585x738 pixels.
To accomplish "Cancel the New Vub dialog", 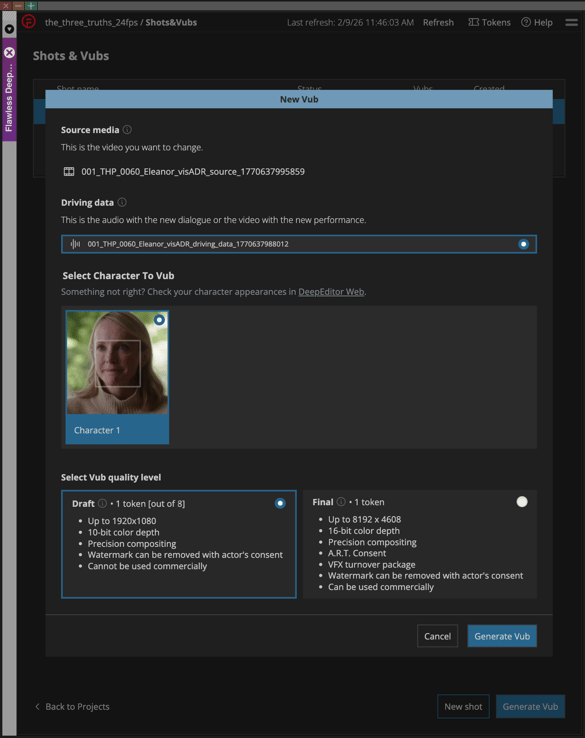I will click(437, 636).
